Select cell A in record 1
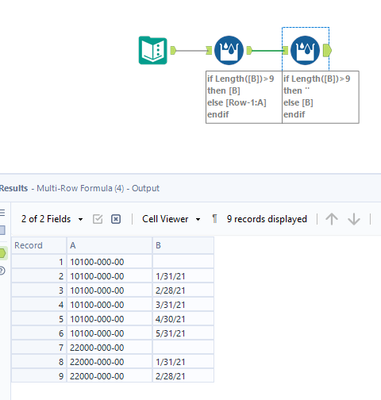The image size is (381, 400). [x=109, y=262]
